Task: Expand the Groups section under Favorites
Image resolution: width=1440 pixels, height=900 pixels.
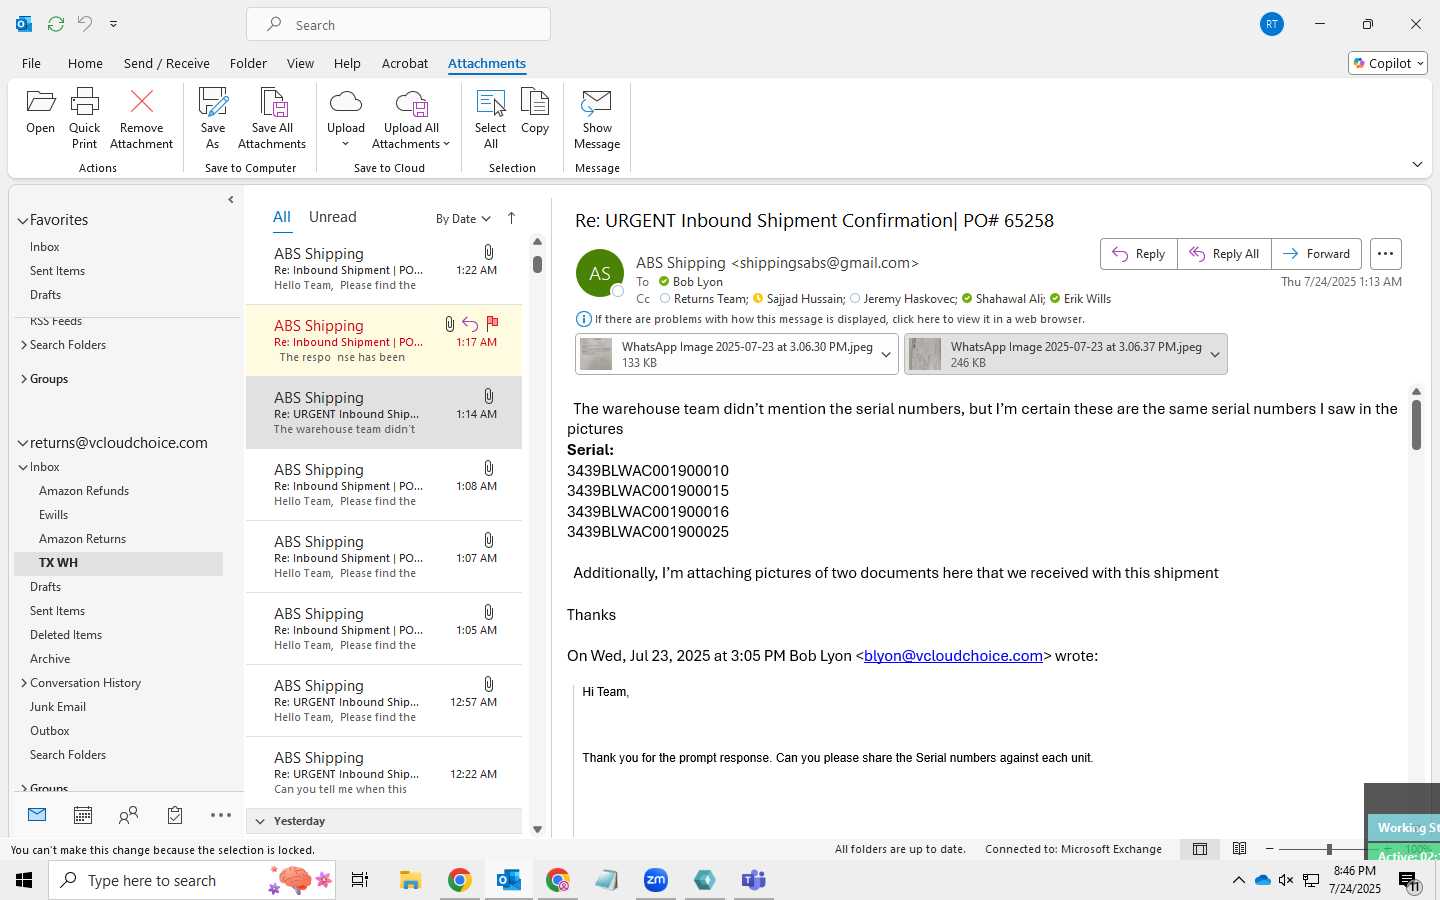Action: click(24, 379)
